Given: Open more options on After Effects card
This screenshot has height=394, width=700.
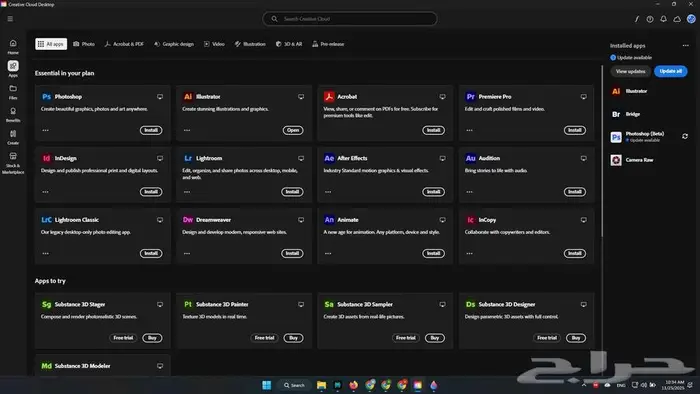Looking at the screenshot, I should pos(328,192).
